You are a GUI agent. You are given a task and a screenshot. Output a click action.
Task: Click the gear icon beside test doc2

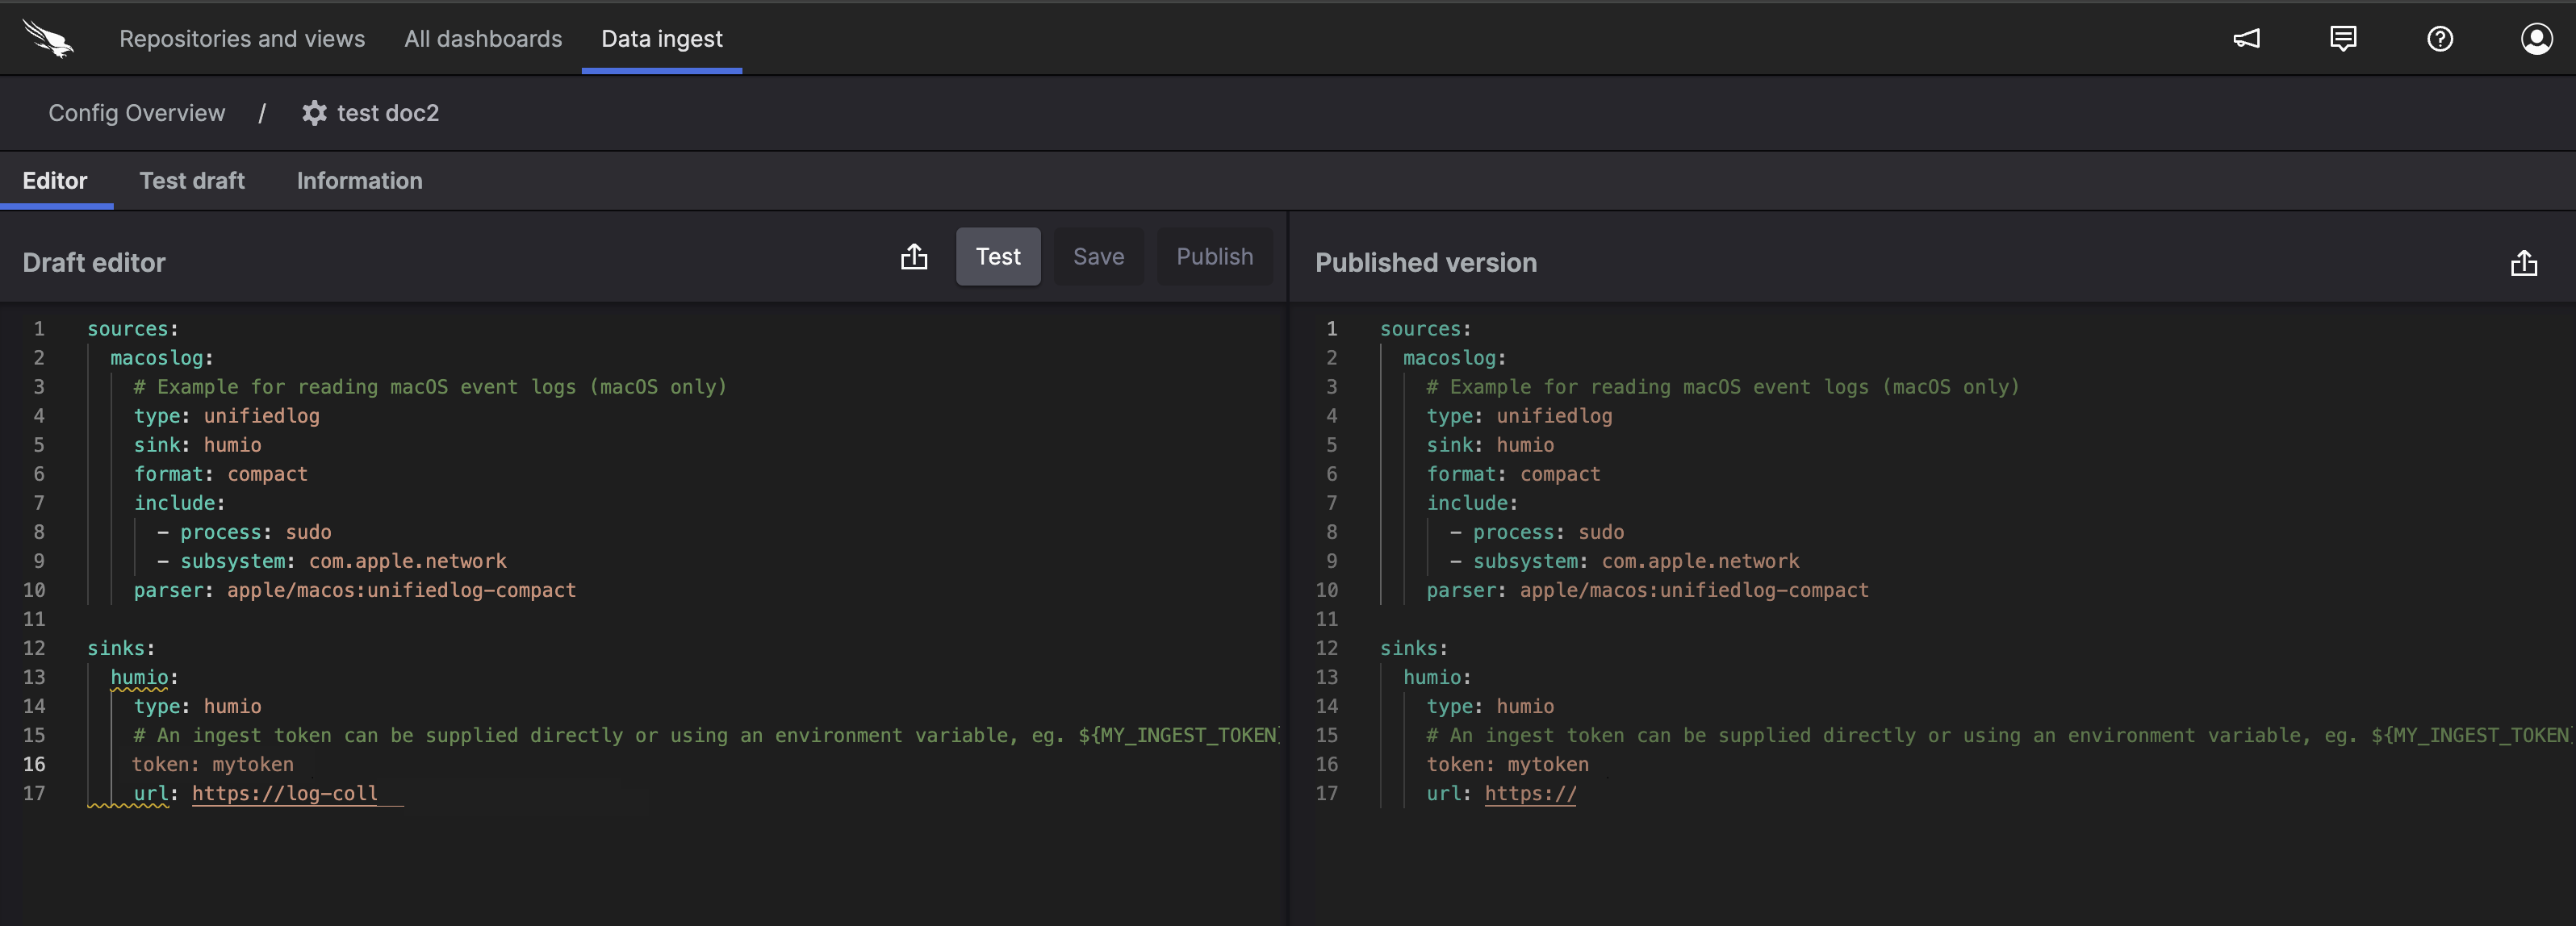(313, 112)
